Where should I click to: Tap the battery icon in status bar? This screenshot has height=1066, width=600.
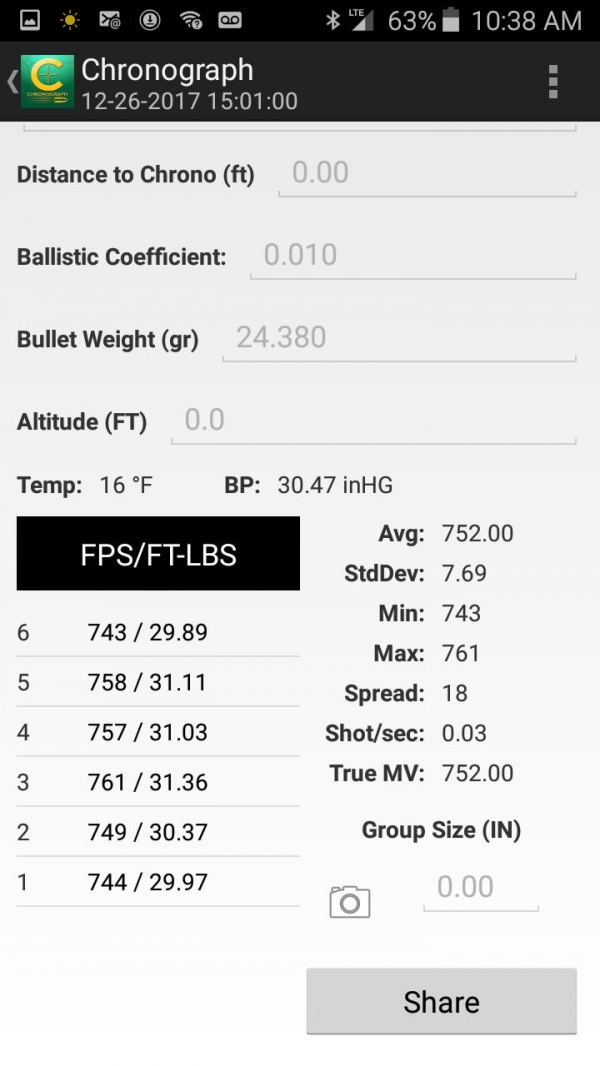pyautogui.click(x=451, y=20)
